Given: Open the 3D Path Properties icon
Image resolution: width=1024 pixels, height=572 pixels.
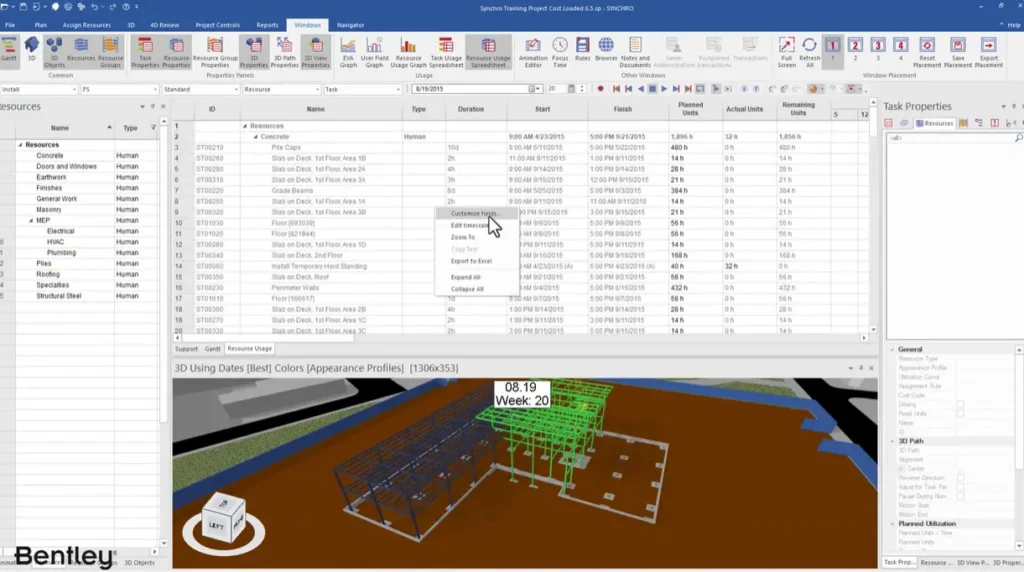Looking at the screenshot, I should coord(284,52).
